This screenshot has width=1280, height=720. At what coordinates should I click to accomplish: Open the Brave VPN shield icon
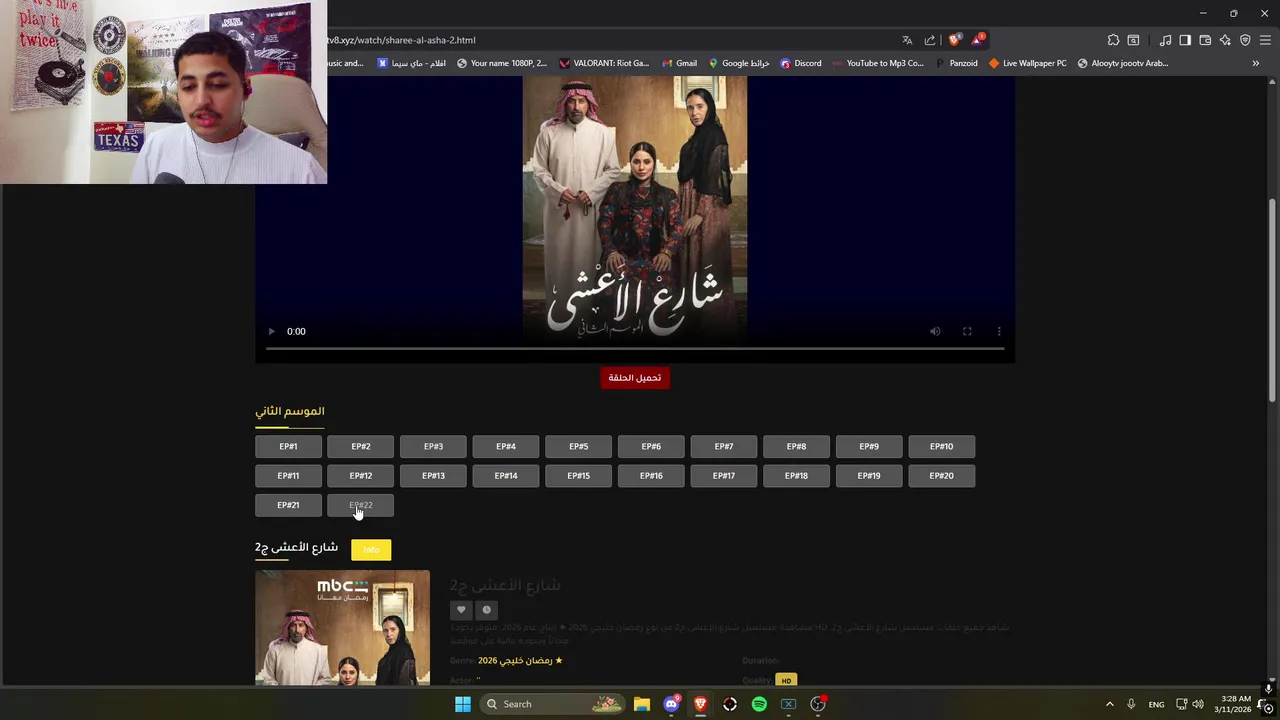coord(1245,40)
